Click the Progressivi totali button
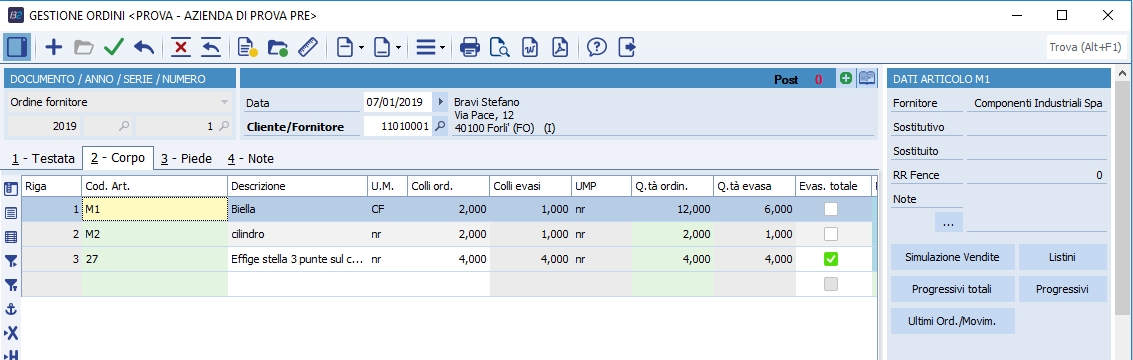 [952, 289]
